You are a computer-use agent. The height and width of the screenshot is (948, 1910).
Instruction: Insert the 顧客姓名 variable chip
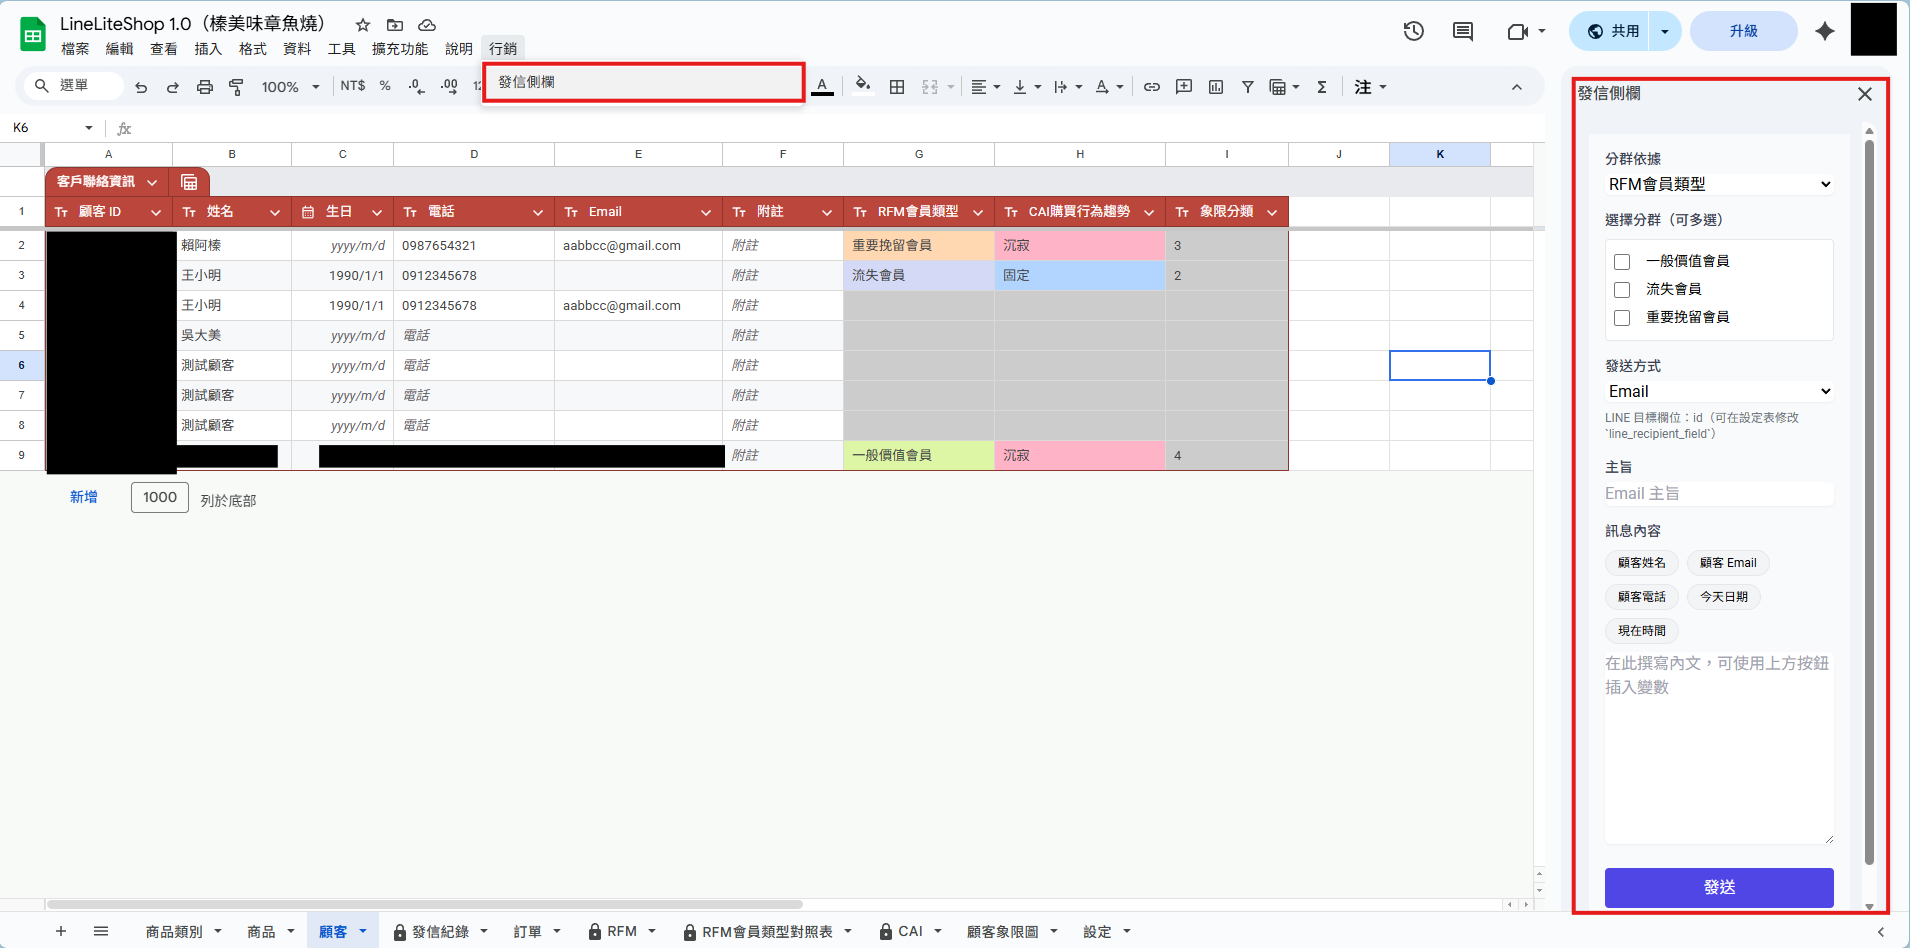pyautogui.click(x=1641, y=563)
